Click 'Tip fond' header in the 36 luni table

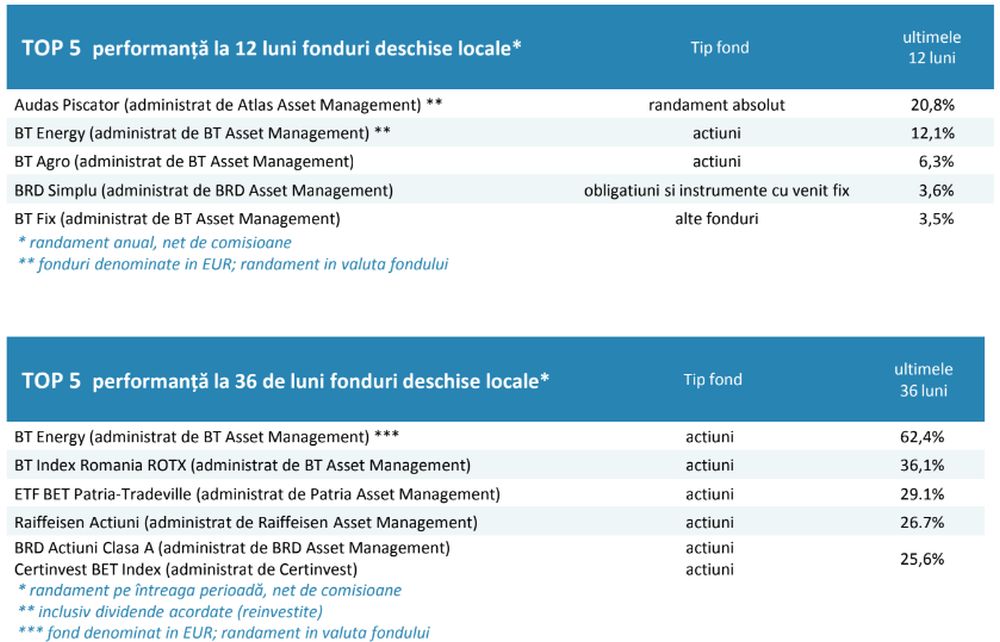[712, 379]
